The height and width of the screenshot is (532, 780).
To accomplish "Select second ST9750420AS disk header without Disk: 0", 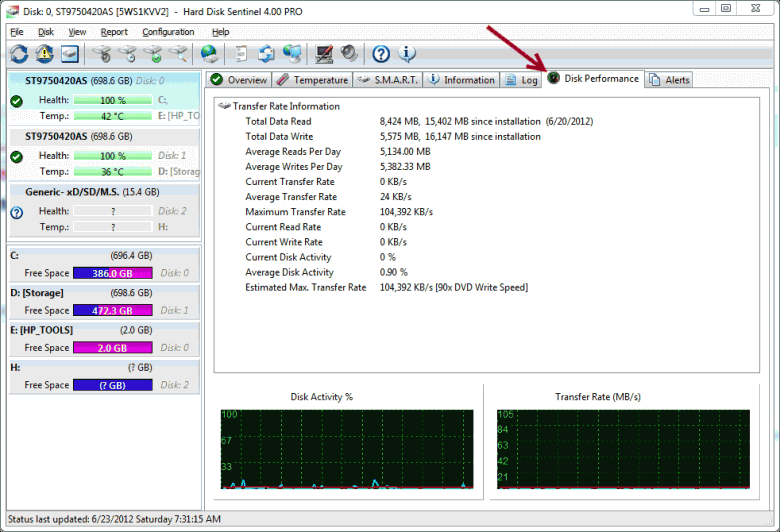I will coord(104,136).
